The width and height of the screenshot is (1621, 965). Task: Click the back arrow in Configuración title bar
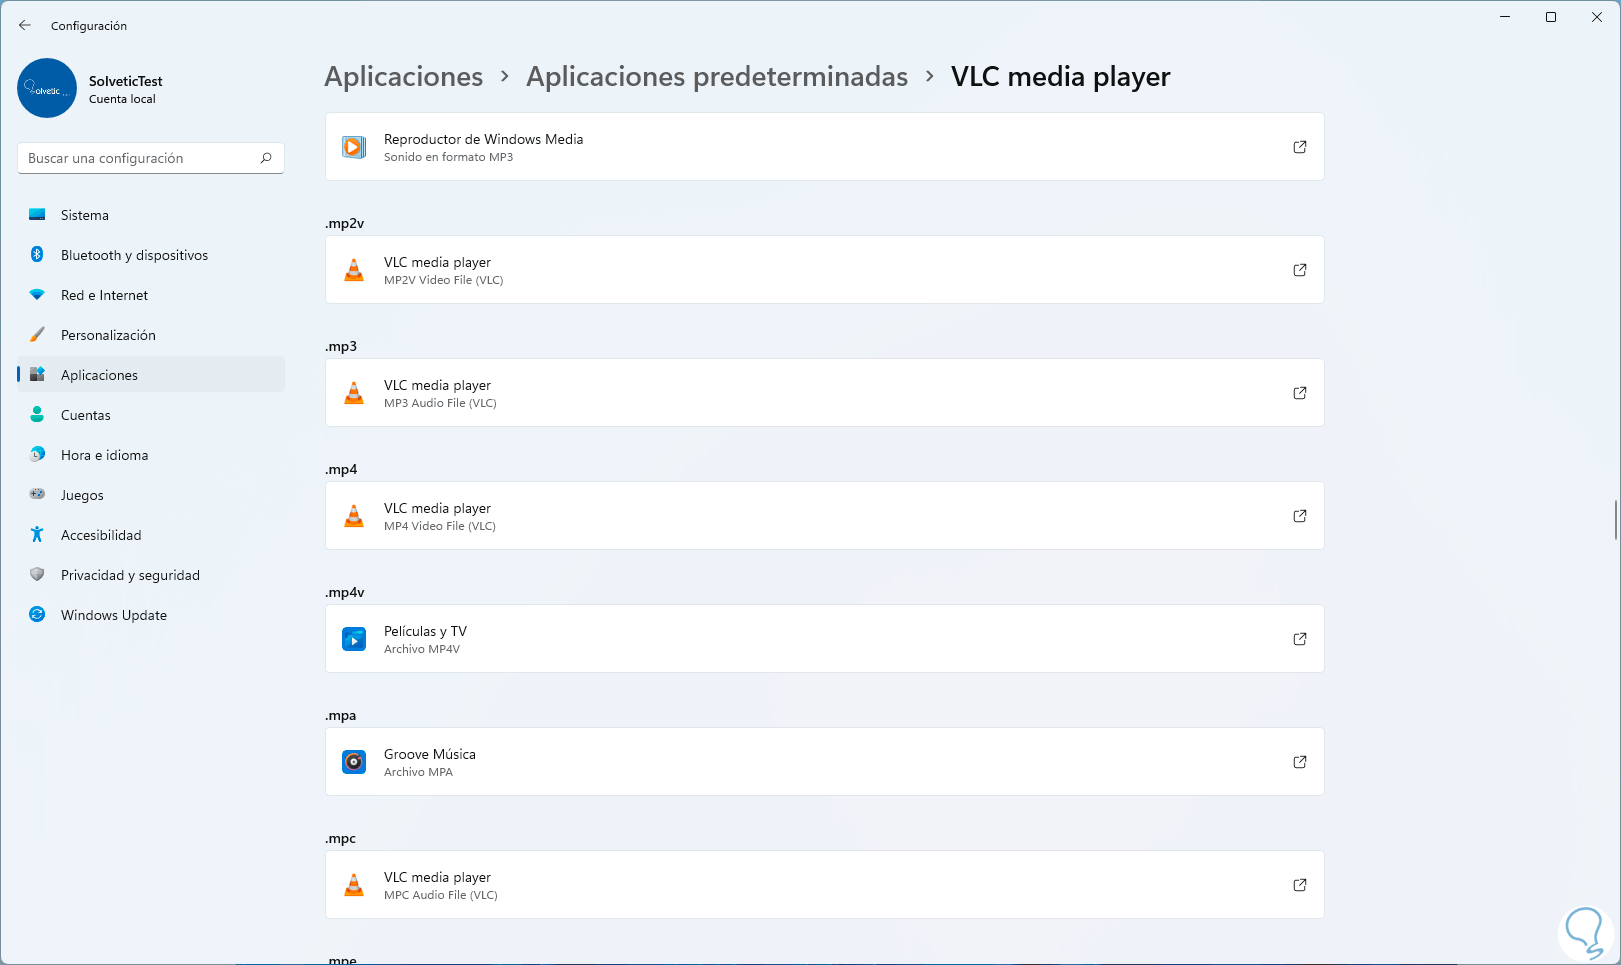pos(25,25)
